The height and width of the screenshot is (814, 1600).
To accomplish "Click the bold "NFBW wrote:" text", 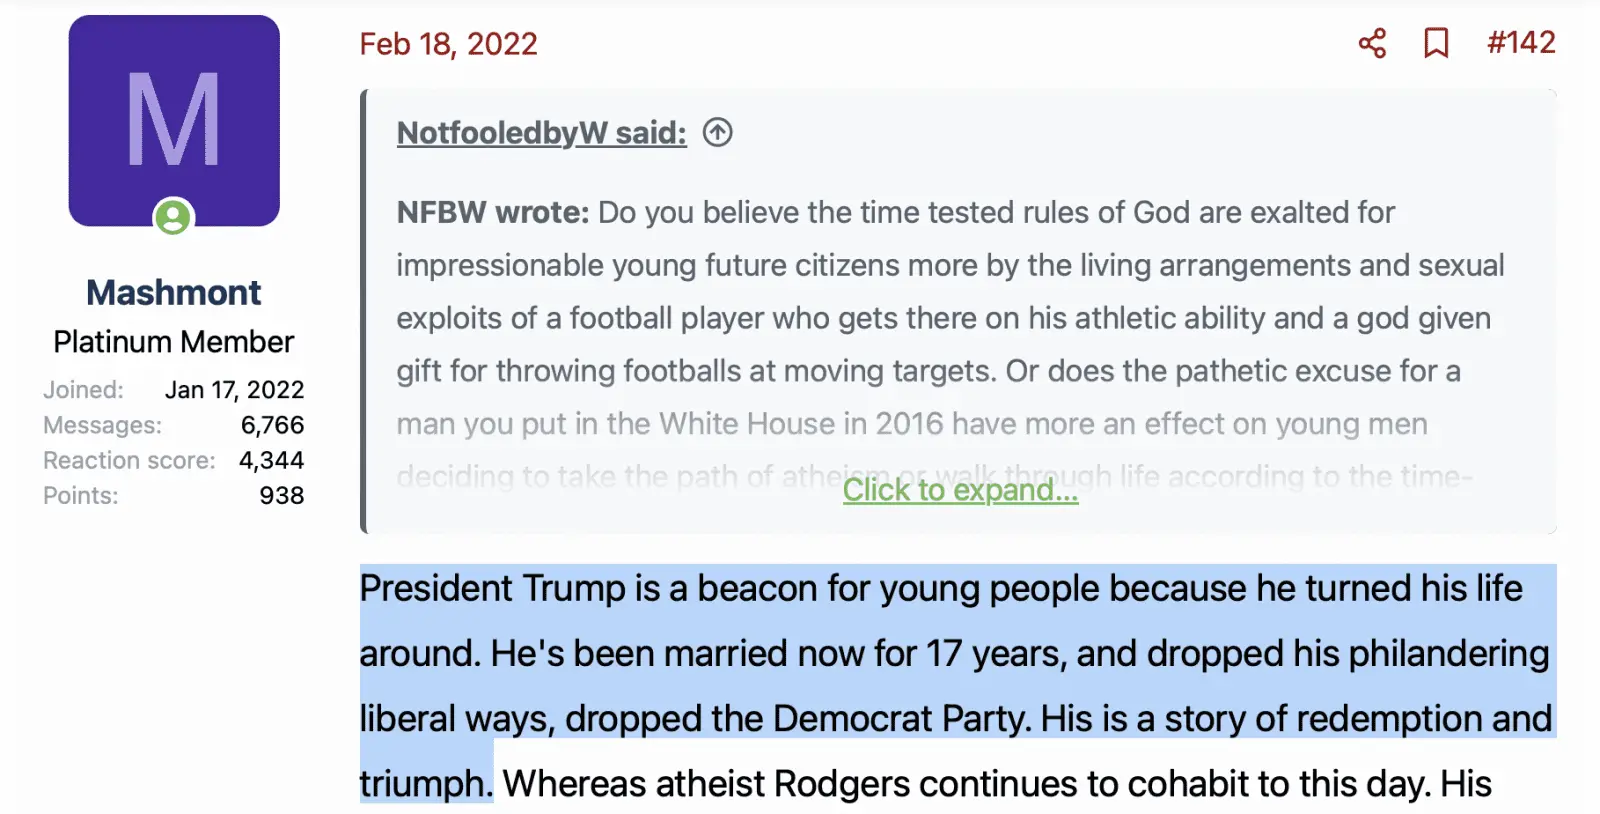I will (x=493, y=213).
